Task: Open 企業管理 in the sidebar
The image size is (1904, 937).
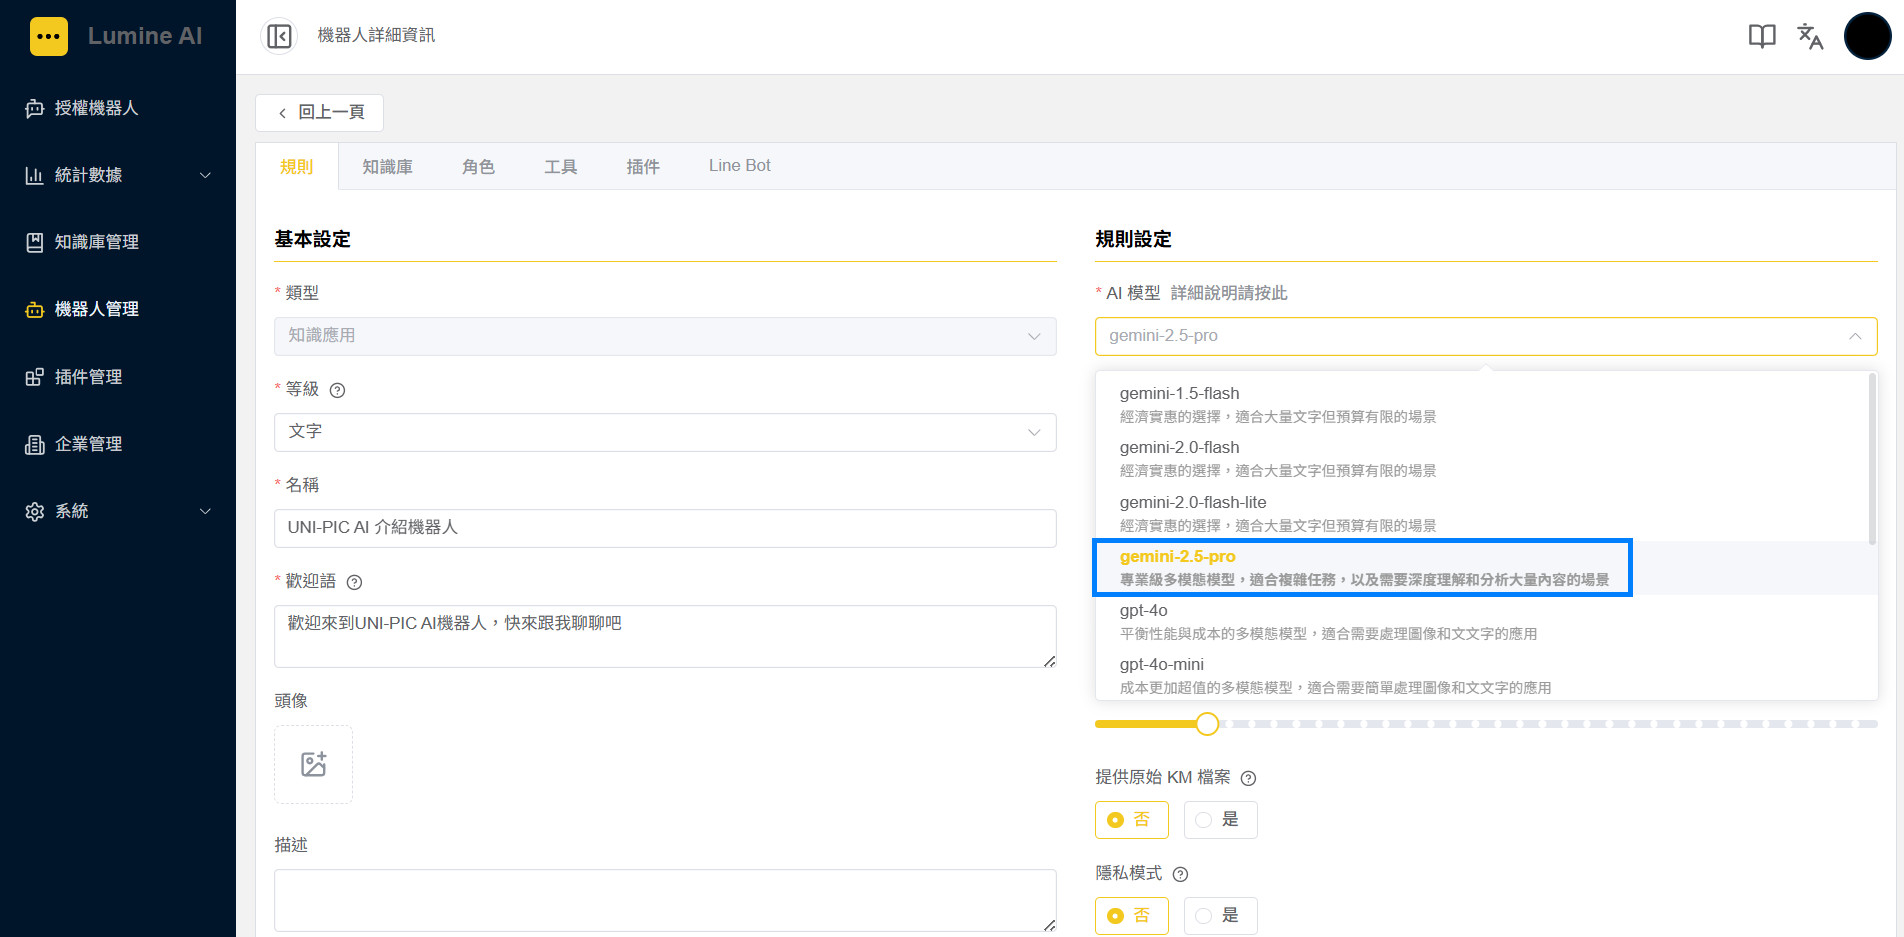Action: pyautogui.click(x=118, y=444)
